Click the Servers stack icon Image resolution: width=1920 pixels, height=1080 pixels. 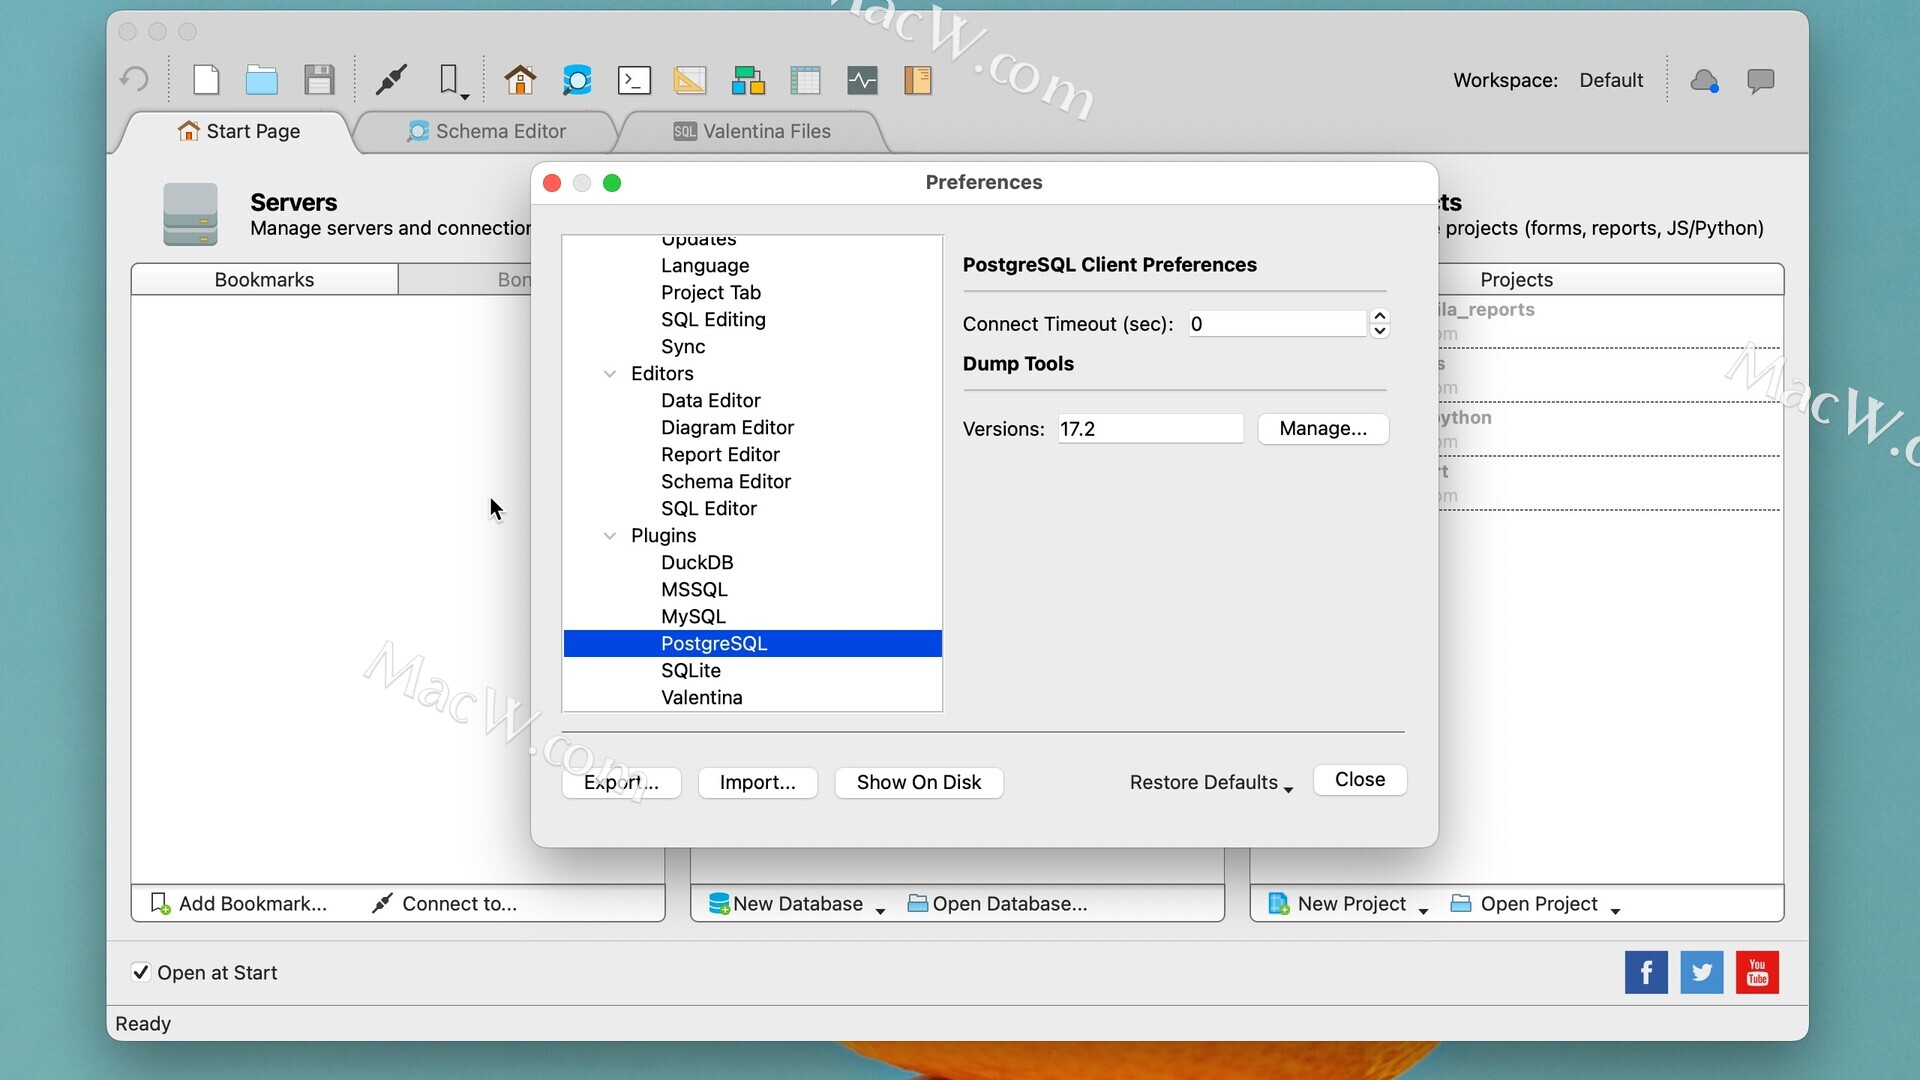point(190,214)
